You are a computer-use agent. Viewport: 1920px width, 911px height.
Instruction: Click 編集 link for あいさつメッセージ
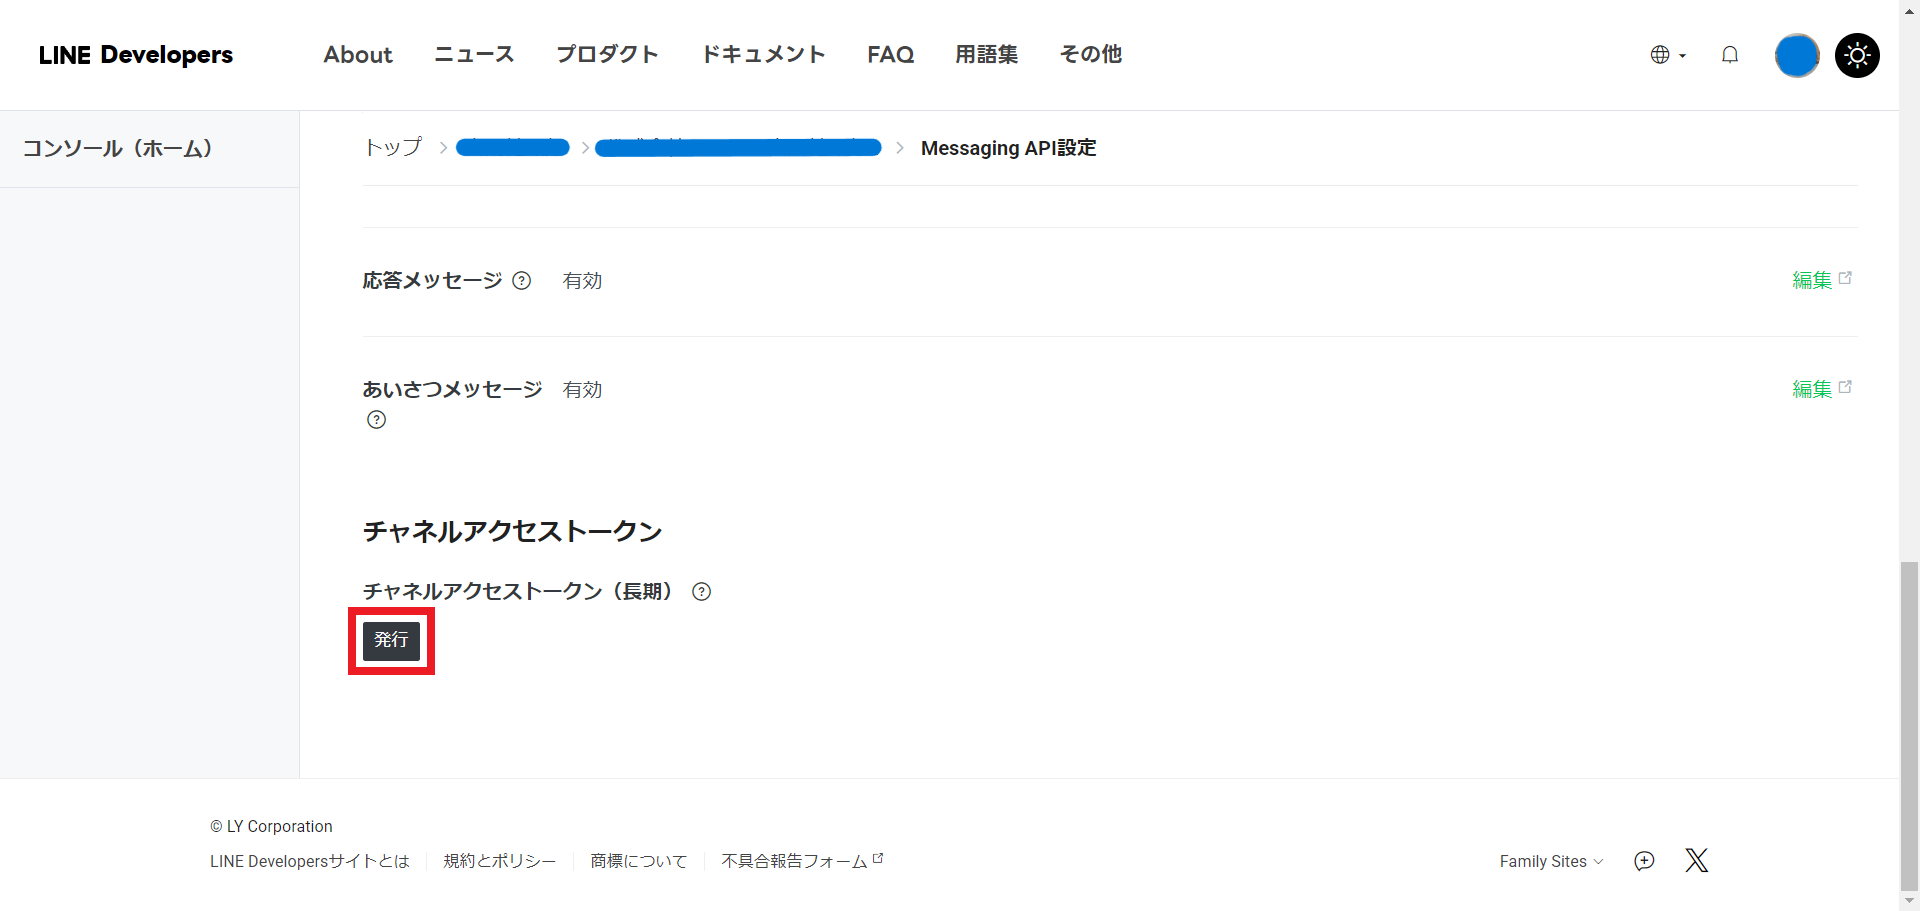[x=1811, y=390]
